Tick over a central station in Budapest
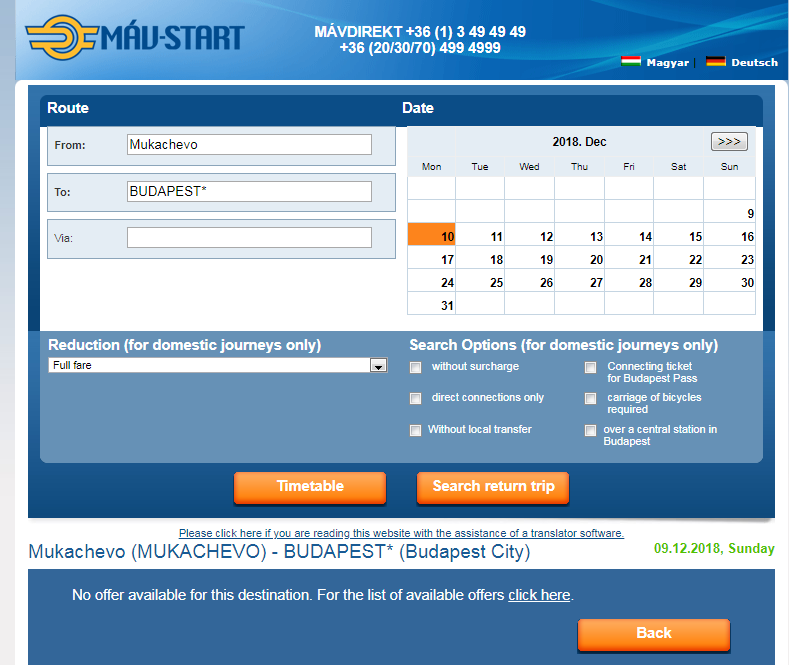Viewport: 789px width, 665px height. 591,430
